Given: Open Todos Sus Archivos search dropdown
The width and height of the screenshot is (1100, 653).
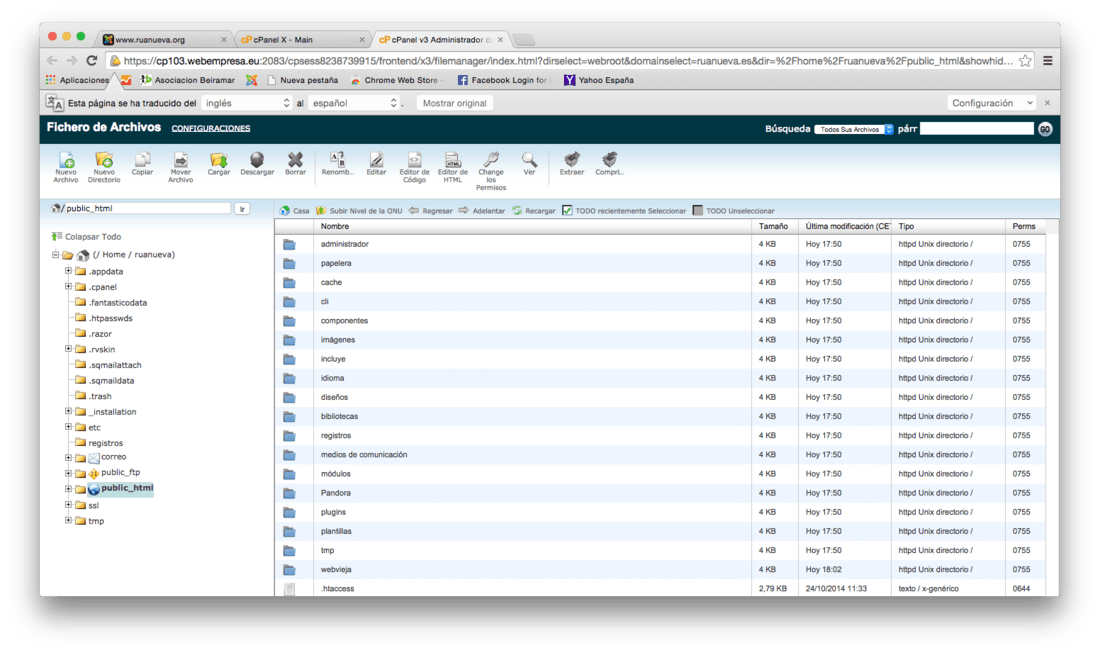Looking at the screenshot, I should [854, 129].
